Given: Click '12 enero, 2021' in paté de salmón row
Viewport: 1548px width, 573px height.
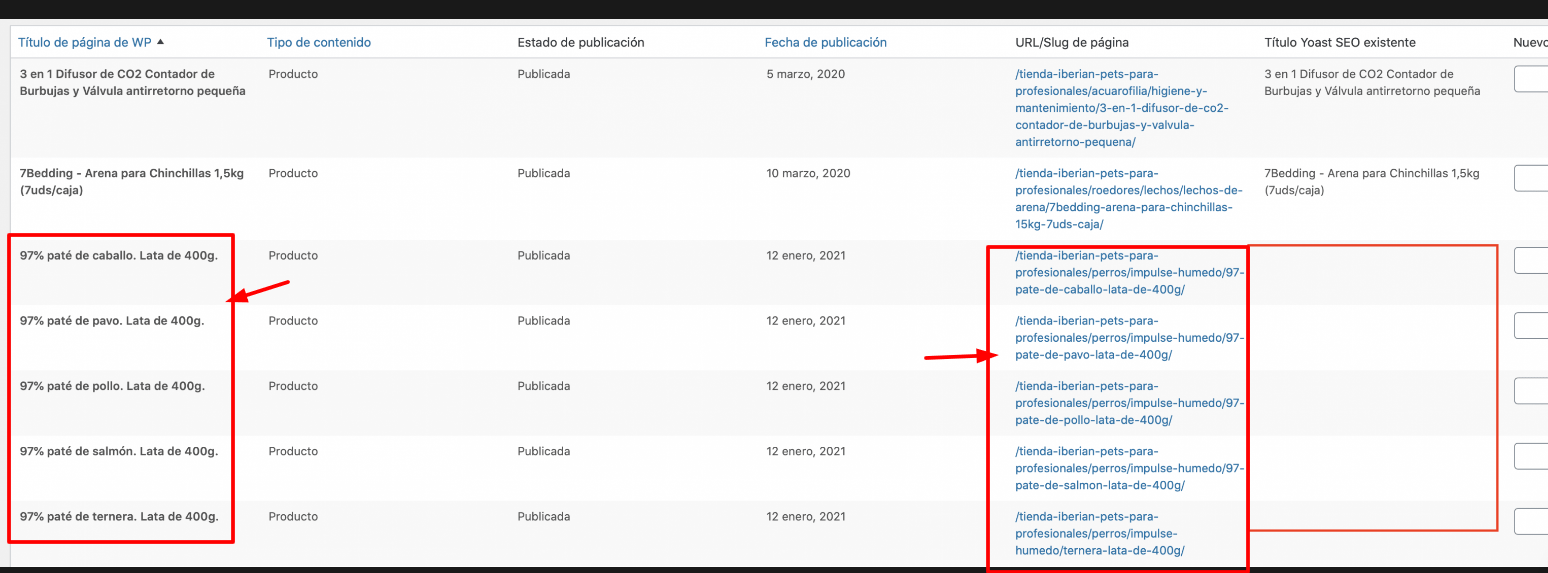Looking at the screenshot, I should 806,451.
